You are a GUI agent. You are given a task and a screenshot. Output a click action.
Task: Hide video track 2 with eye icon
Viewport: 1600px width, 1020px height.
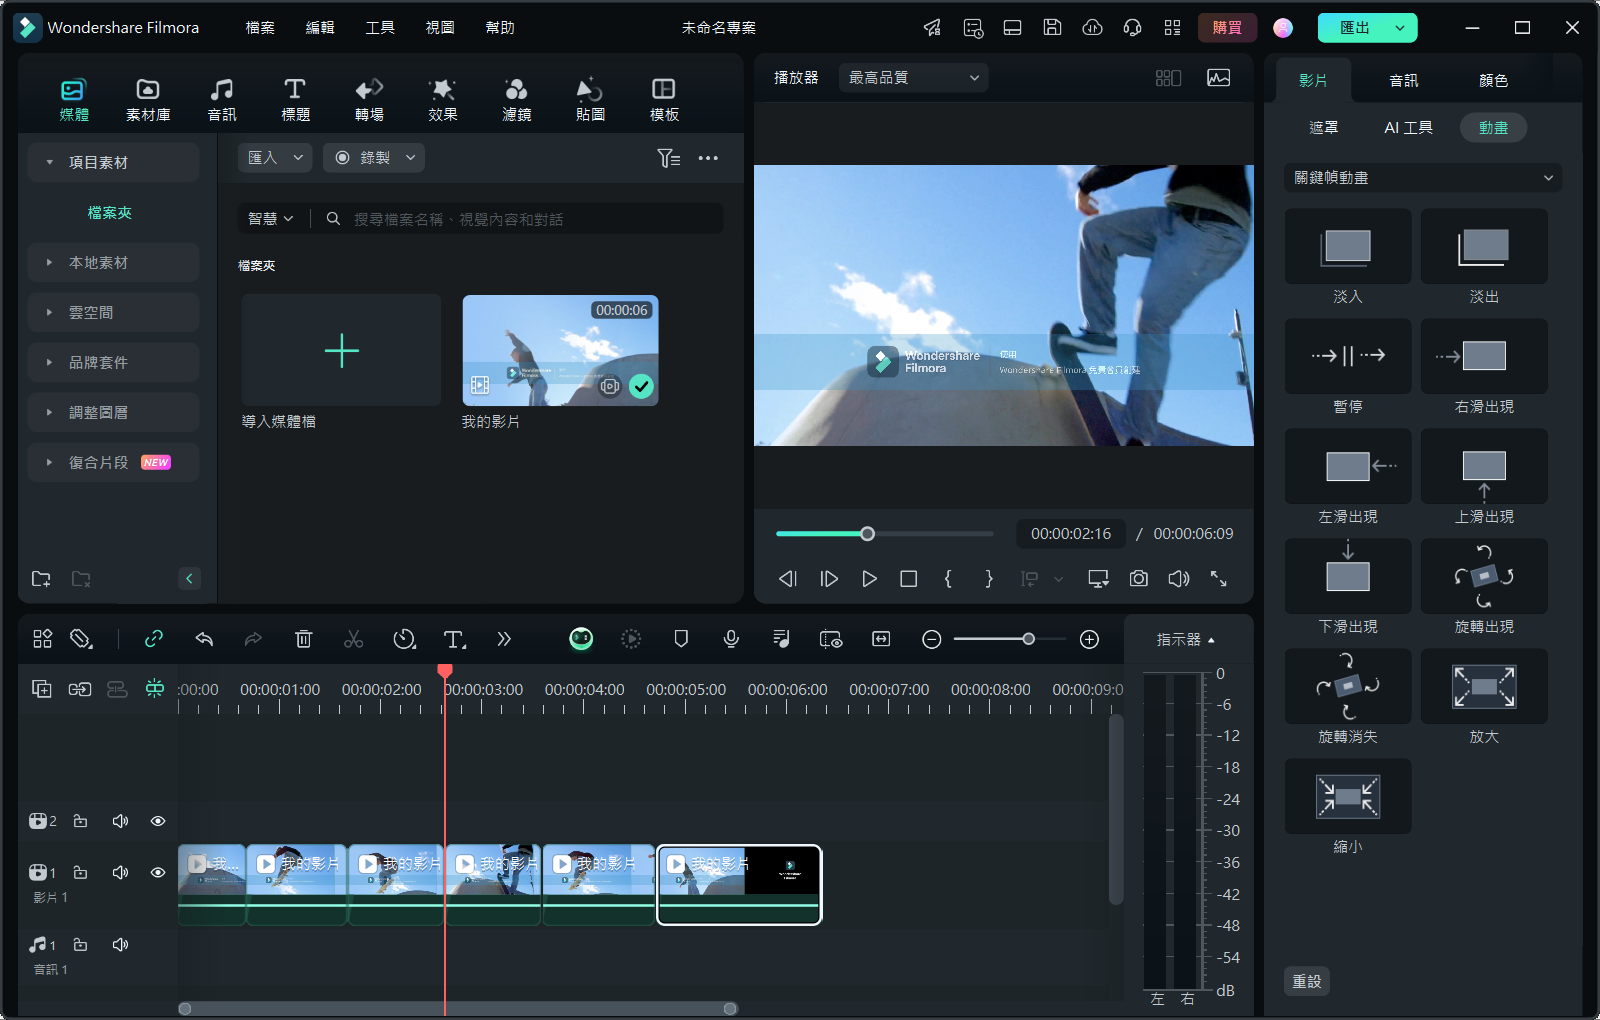pos(158,821)
